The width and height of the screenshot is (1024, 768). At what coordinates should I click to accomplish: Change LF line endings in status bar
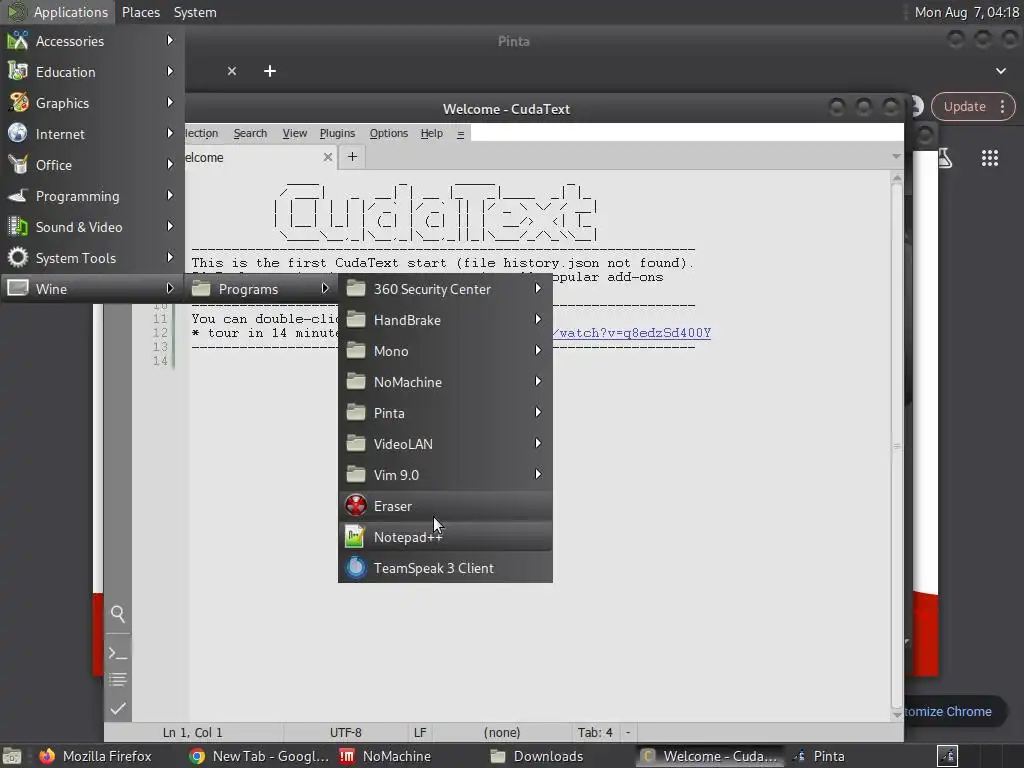coord(420,733)
